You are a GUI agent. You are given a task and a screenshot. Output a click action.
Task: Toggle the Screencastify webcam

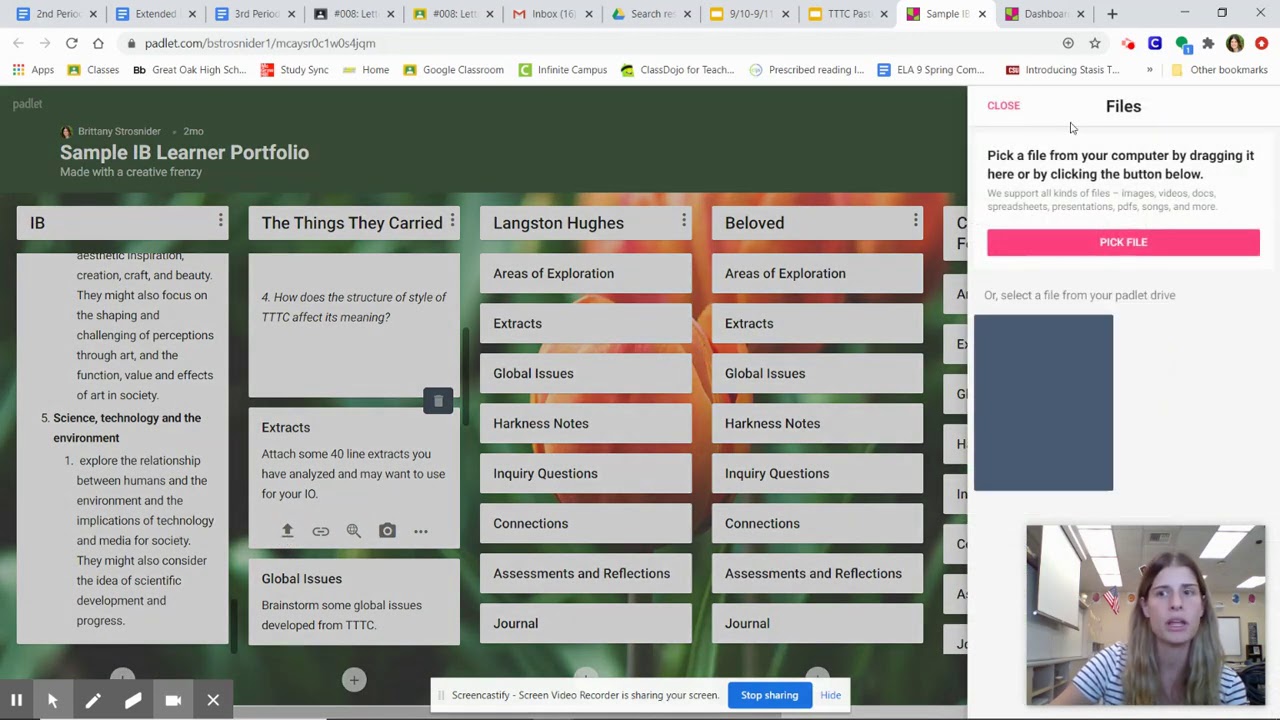click(173, 701)
